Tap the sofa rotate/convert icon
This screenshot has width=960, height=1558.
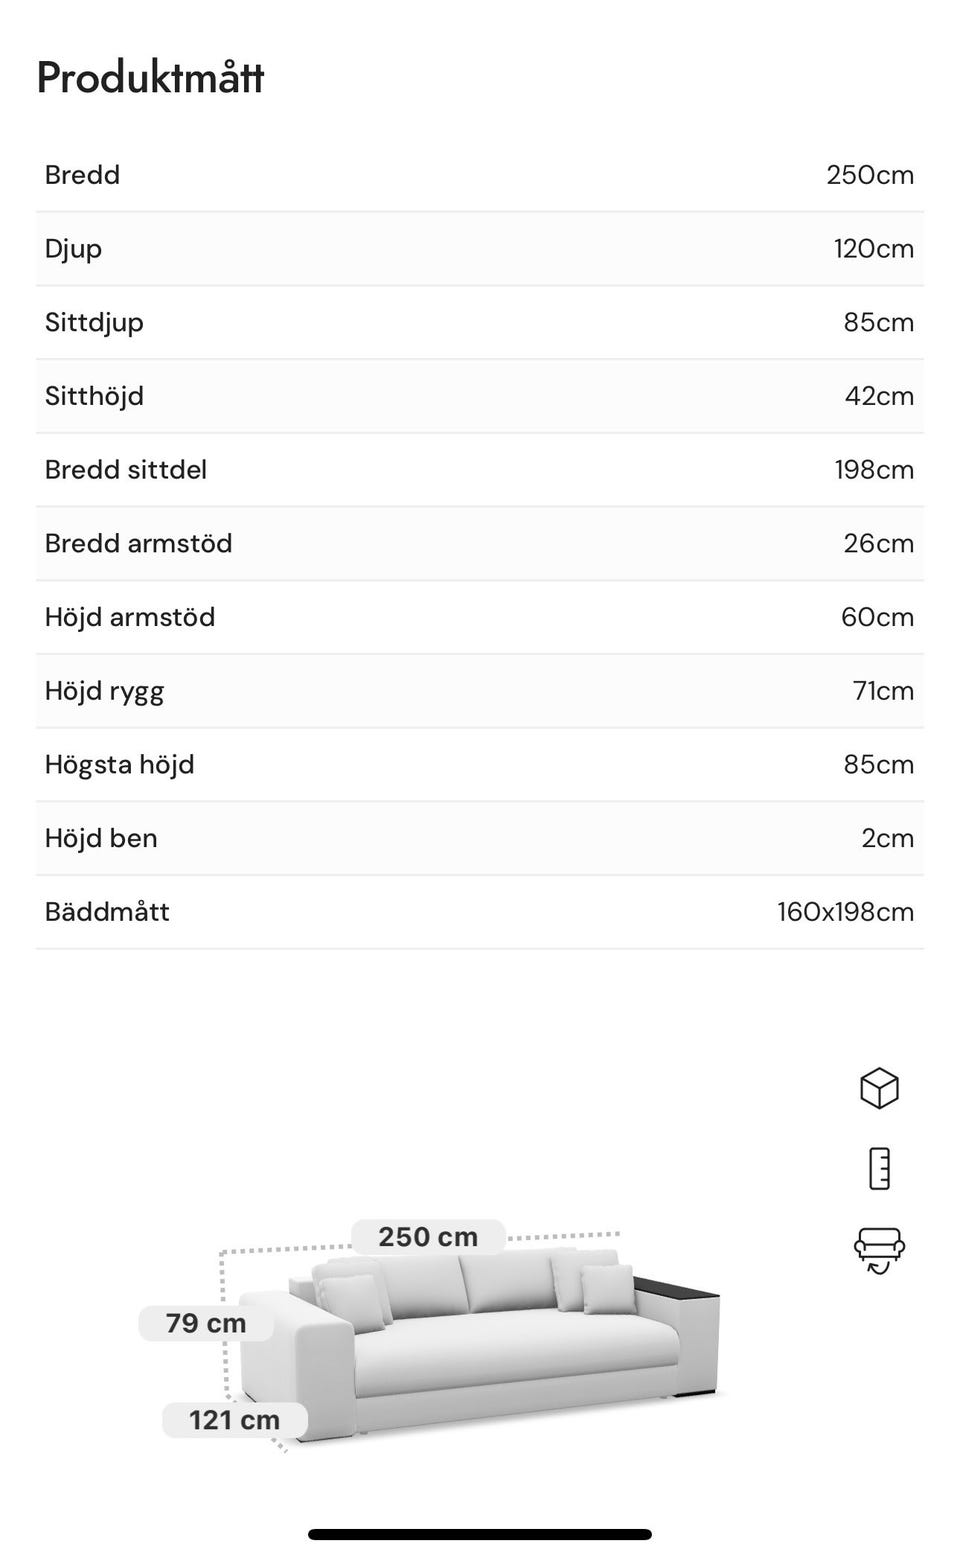click(x=879, y=1250)
